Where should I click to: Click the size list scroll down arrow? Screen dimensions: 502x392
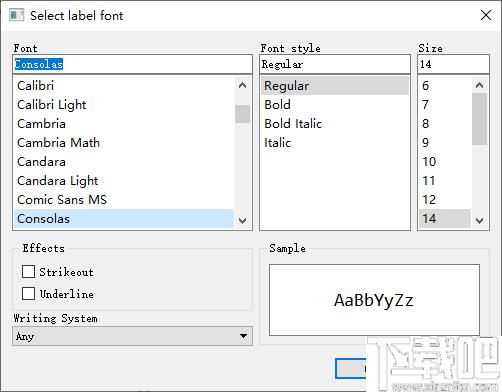click(x=479, y=220)
